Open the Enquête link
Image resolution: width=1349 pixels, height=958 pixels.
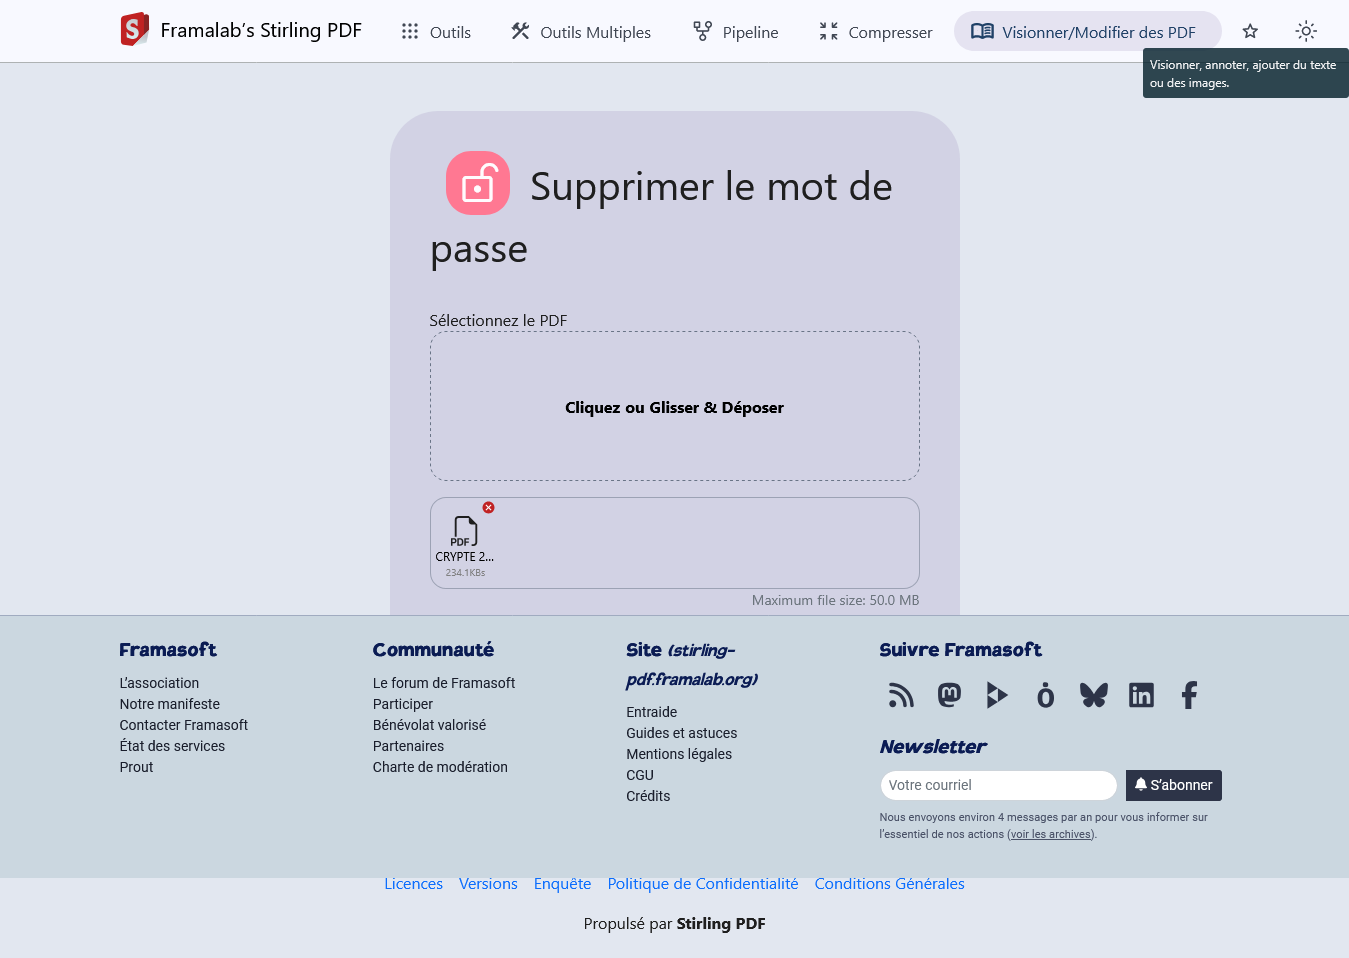pos(562,884)
